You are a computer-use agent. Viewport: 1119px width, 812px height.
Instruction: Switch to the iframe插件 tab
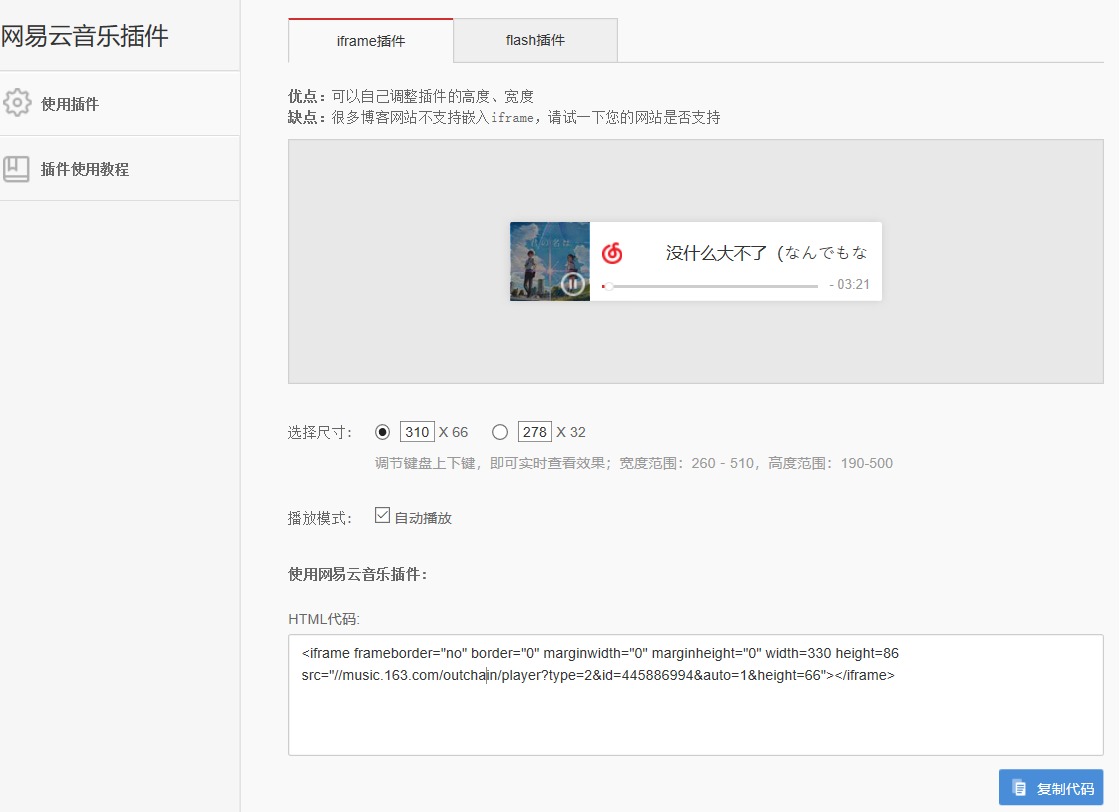pyautogui.click(x=370, y=41)
